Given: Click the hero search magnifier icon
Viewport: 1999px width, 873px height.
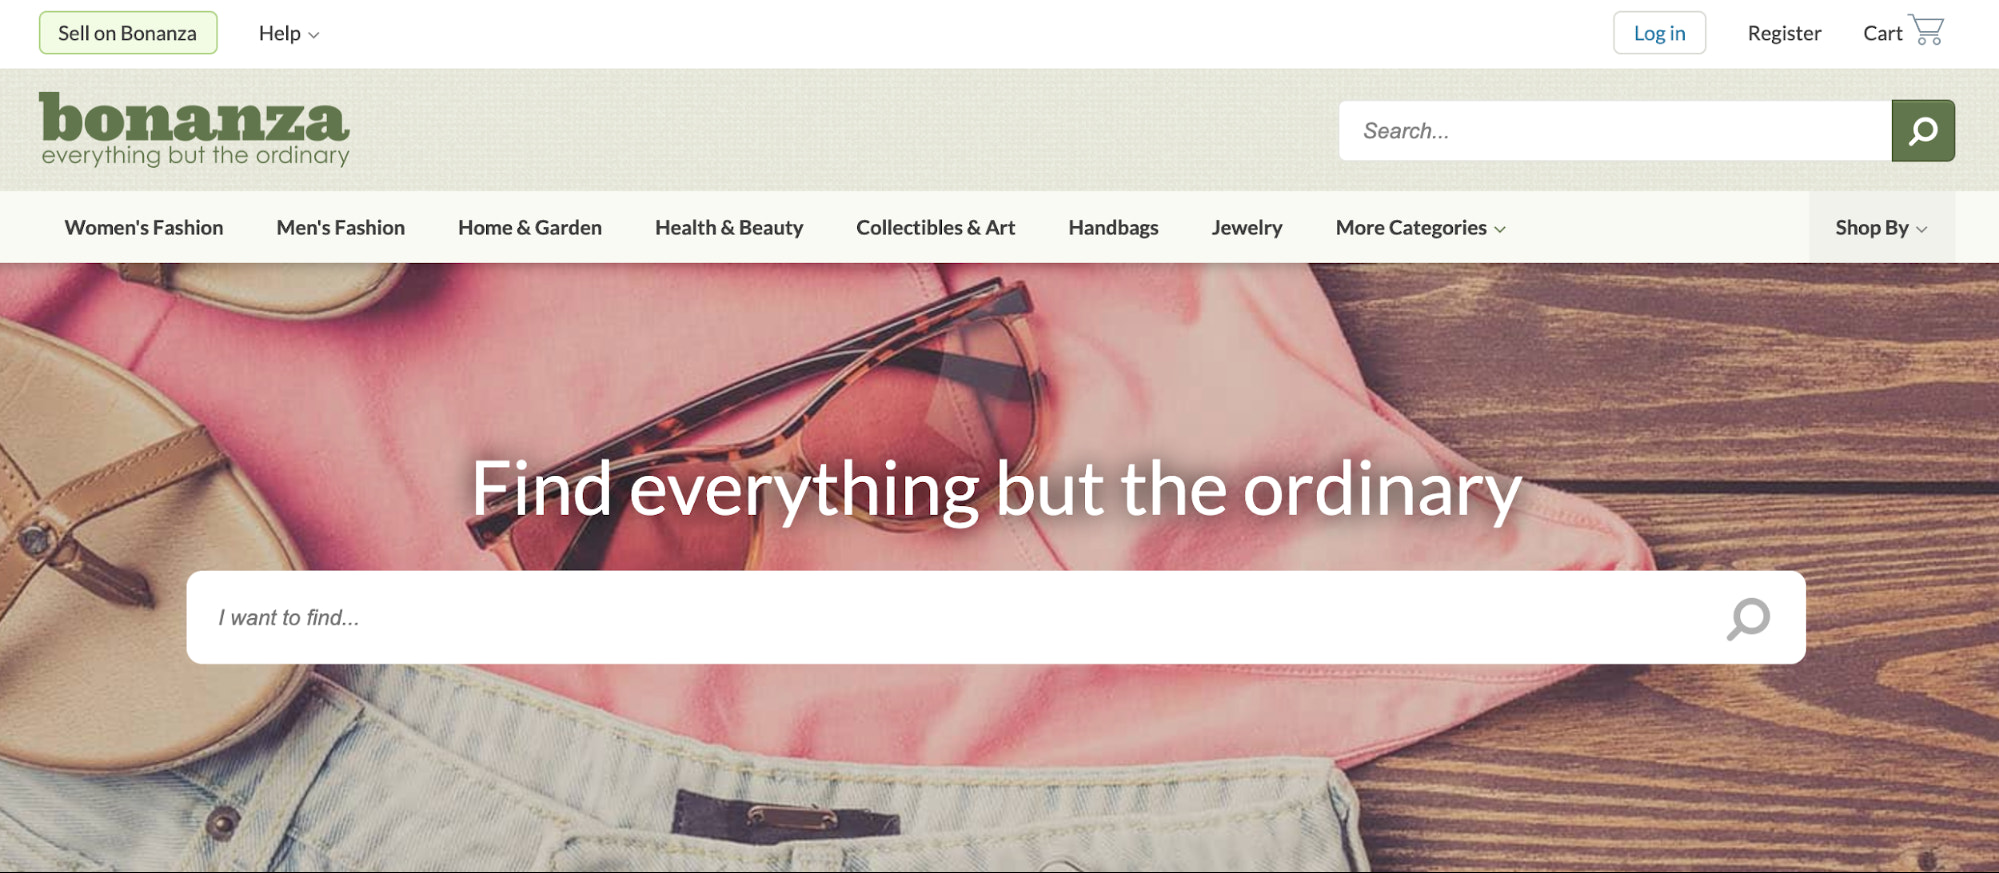Looking at the screenshot, I should (1748, 618).
